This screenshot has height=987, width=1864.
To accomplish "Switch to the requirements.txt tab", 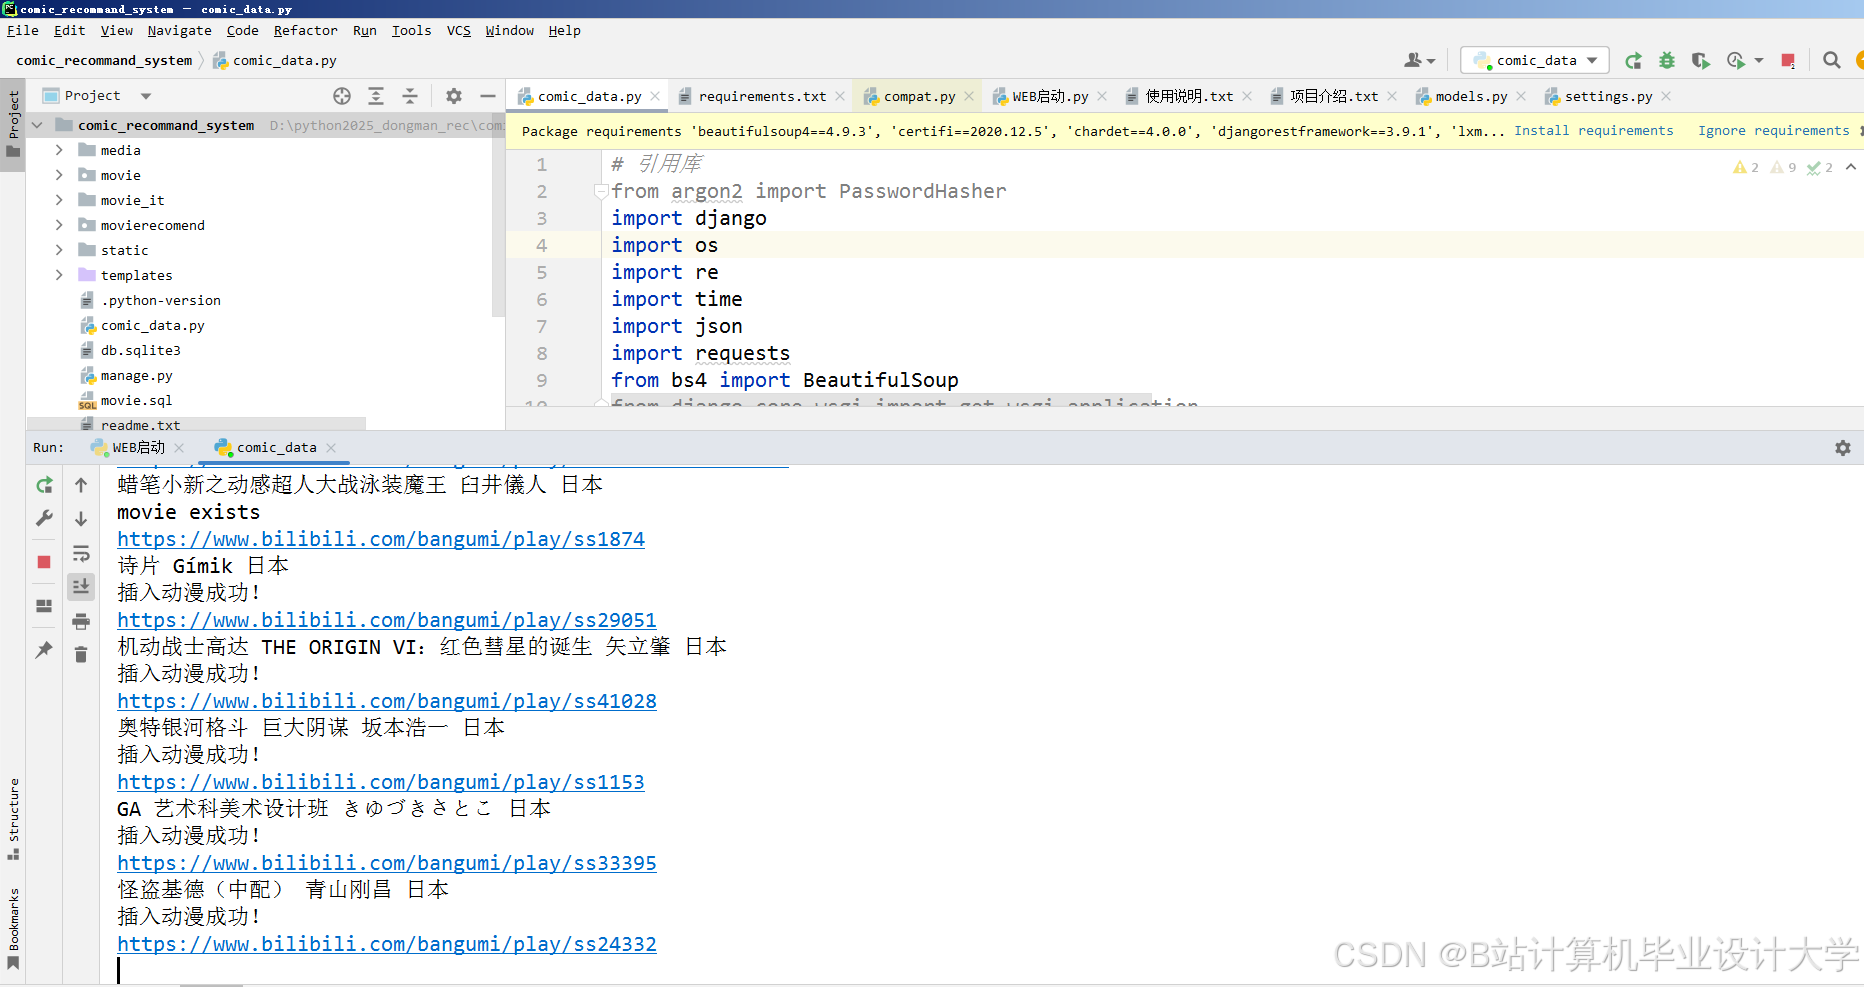I will click(762, 95).
